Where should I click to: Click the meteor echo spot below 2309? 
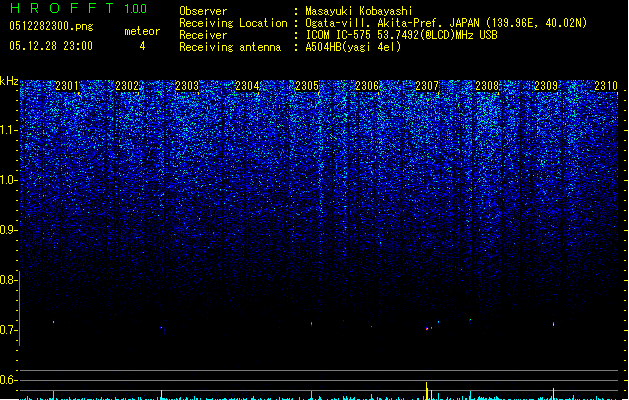pyautogui.click(x=554, y=324)
